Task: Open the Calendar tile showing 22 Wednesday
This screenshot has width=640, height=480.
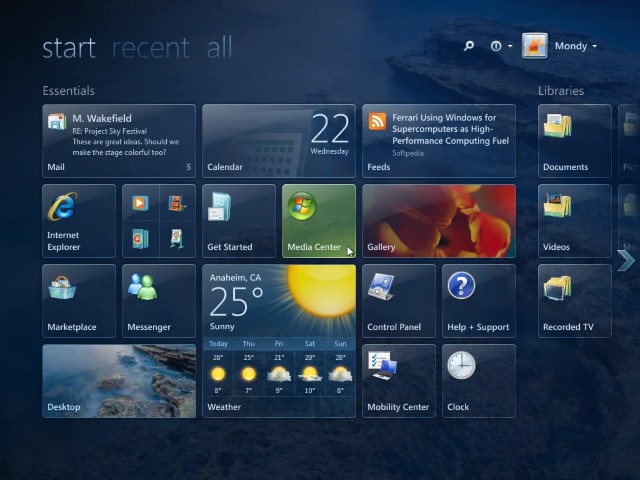Action: [279, 141]
